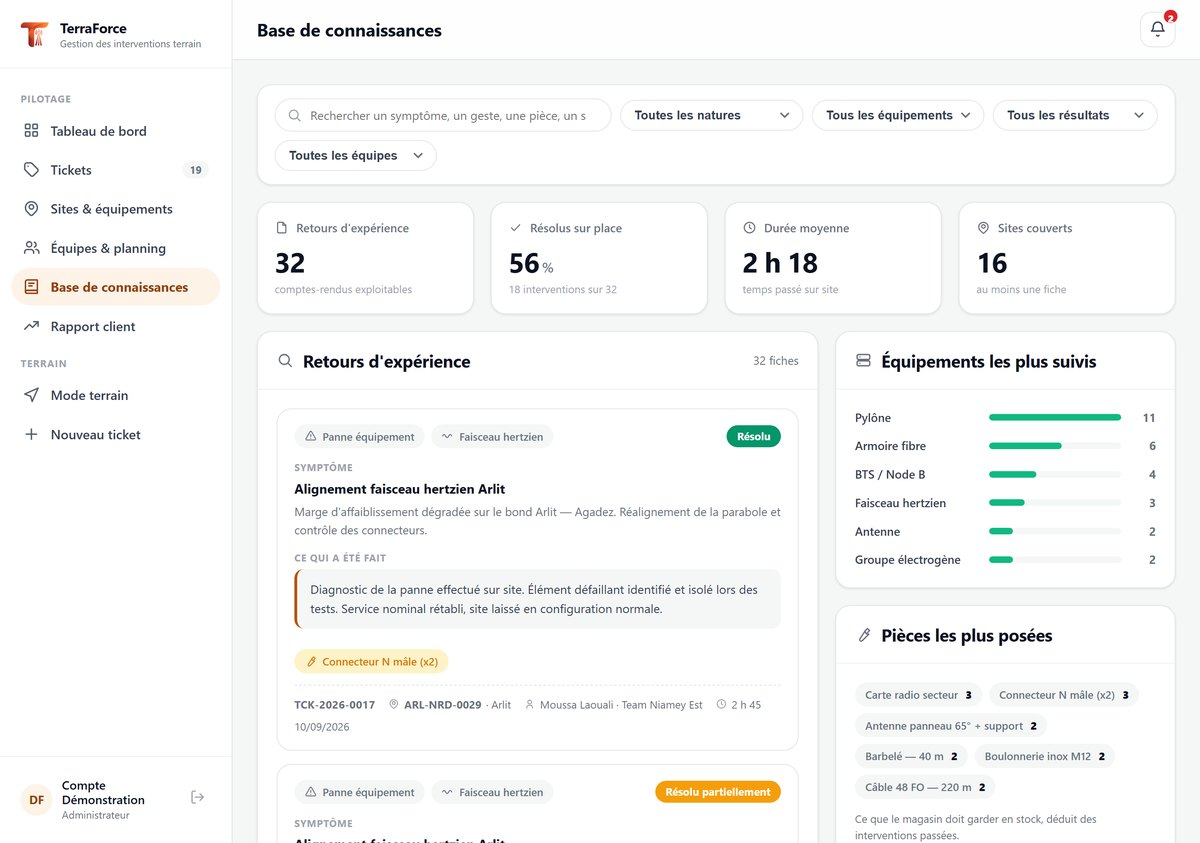Expand the Toutes les natures dropdown
The width and height of the screenshot is (1200, 843).
[x=712, y=115]
